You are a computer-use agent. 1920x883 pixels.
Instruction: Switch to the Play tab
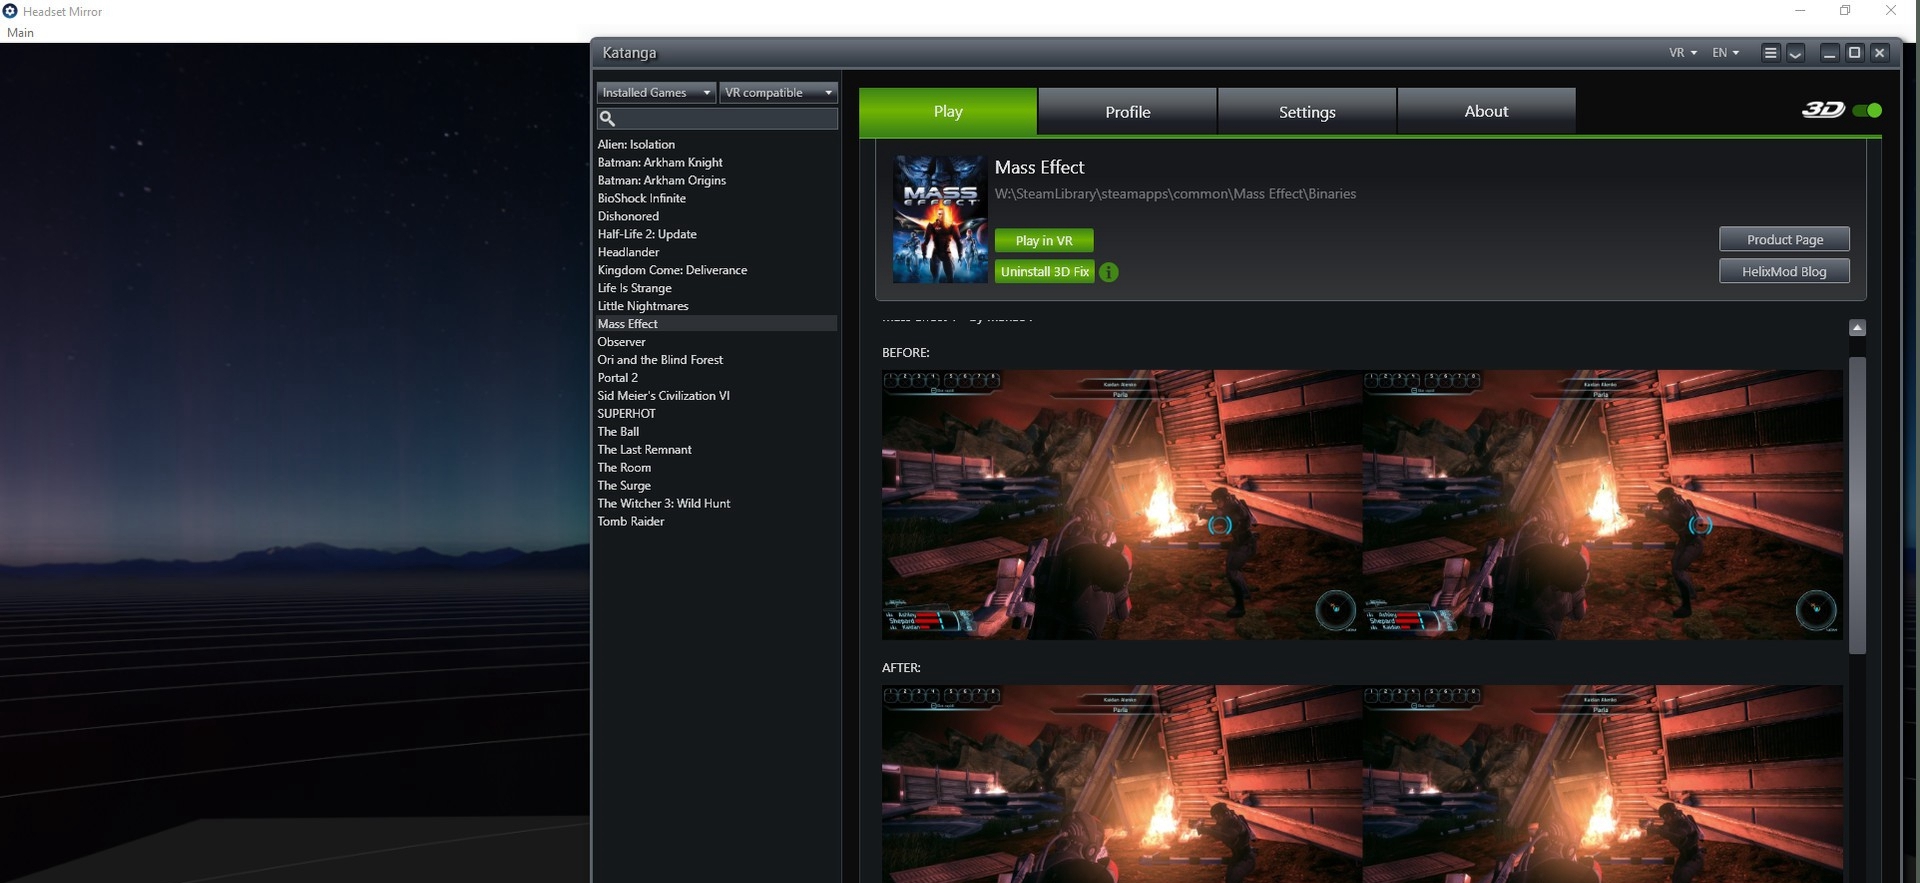point(948,111)
